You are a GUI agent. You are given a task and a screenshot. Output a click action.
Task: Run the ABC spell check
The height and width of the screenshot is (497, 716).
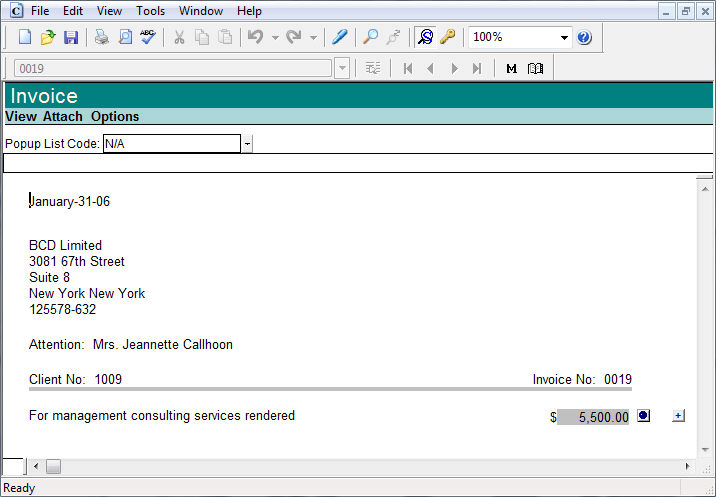coord(147,37)
